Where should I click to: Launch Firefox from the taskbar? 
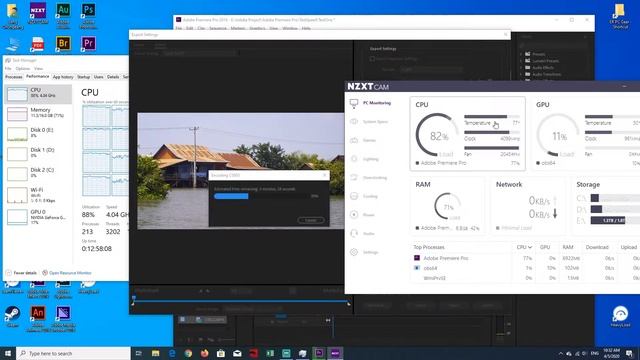pos(204,353)
